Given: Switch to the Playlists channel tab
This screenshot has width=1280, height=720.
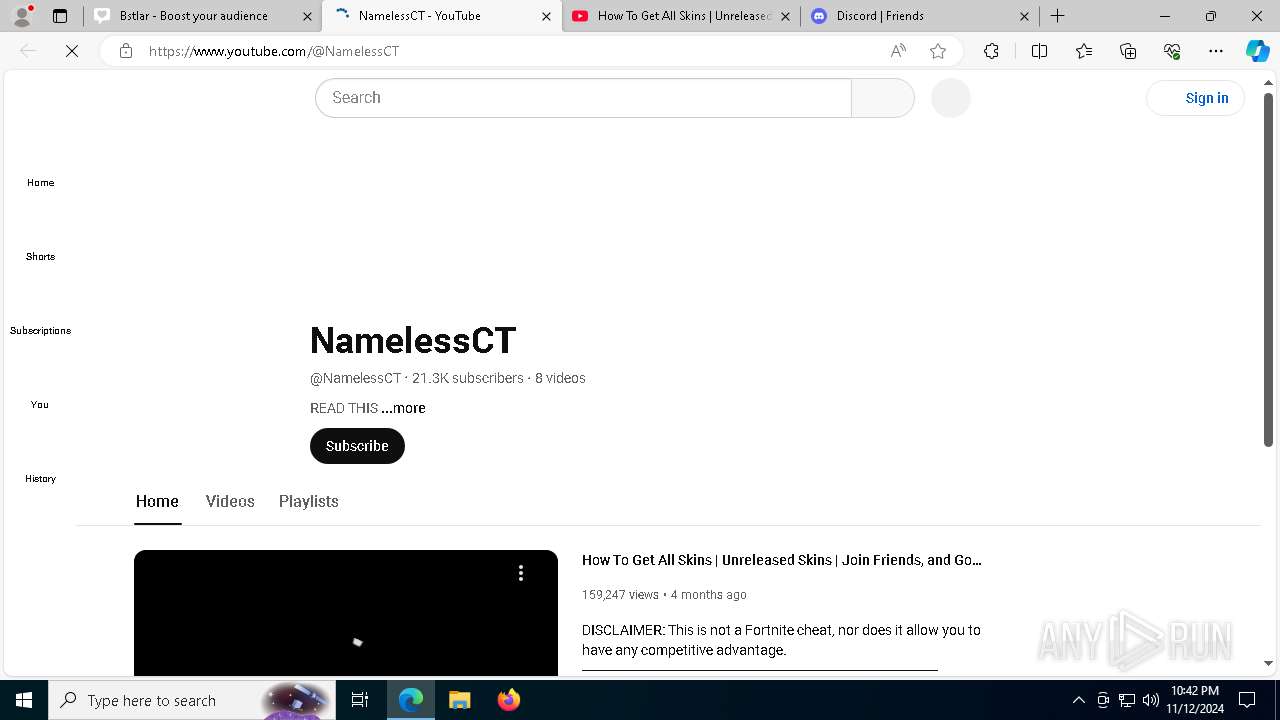Looking at the screenshot, I should pos(308,501).
